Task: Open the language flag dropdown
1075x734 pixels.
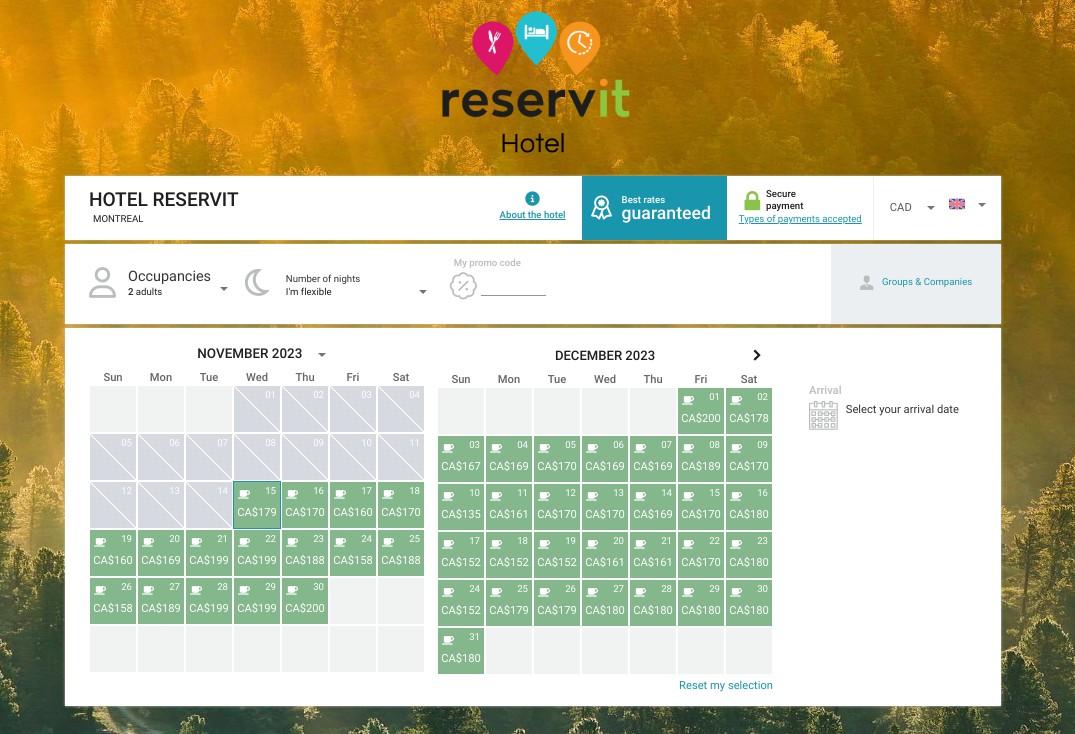Action: (967, 205)
